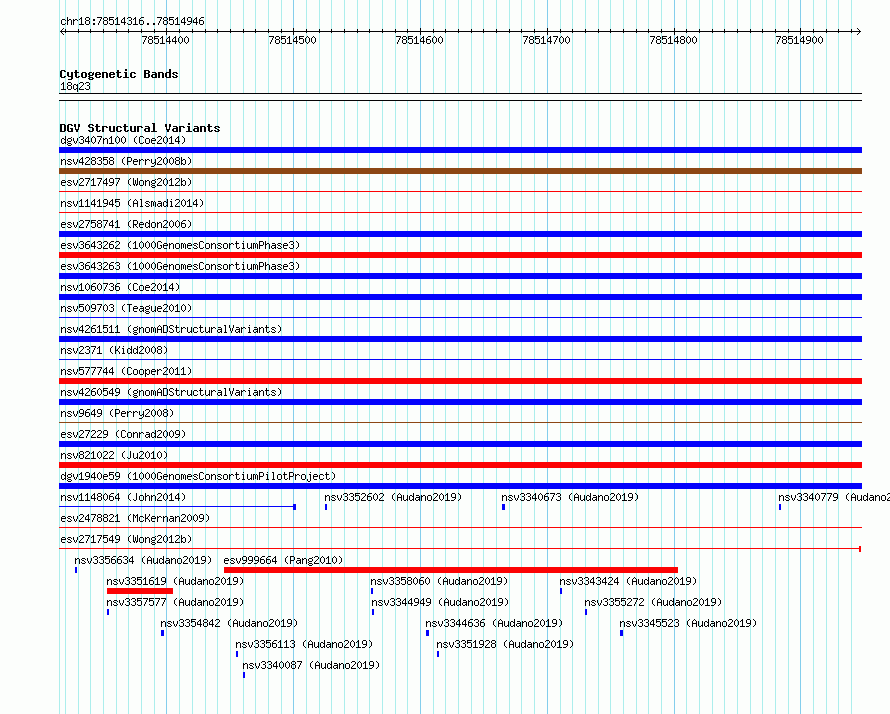Open variant nsv3357577 (Audano2019)
This screenshot has height=714, width=890.
175,602
